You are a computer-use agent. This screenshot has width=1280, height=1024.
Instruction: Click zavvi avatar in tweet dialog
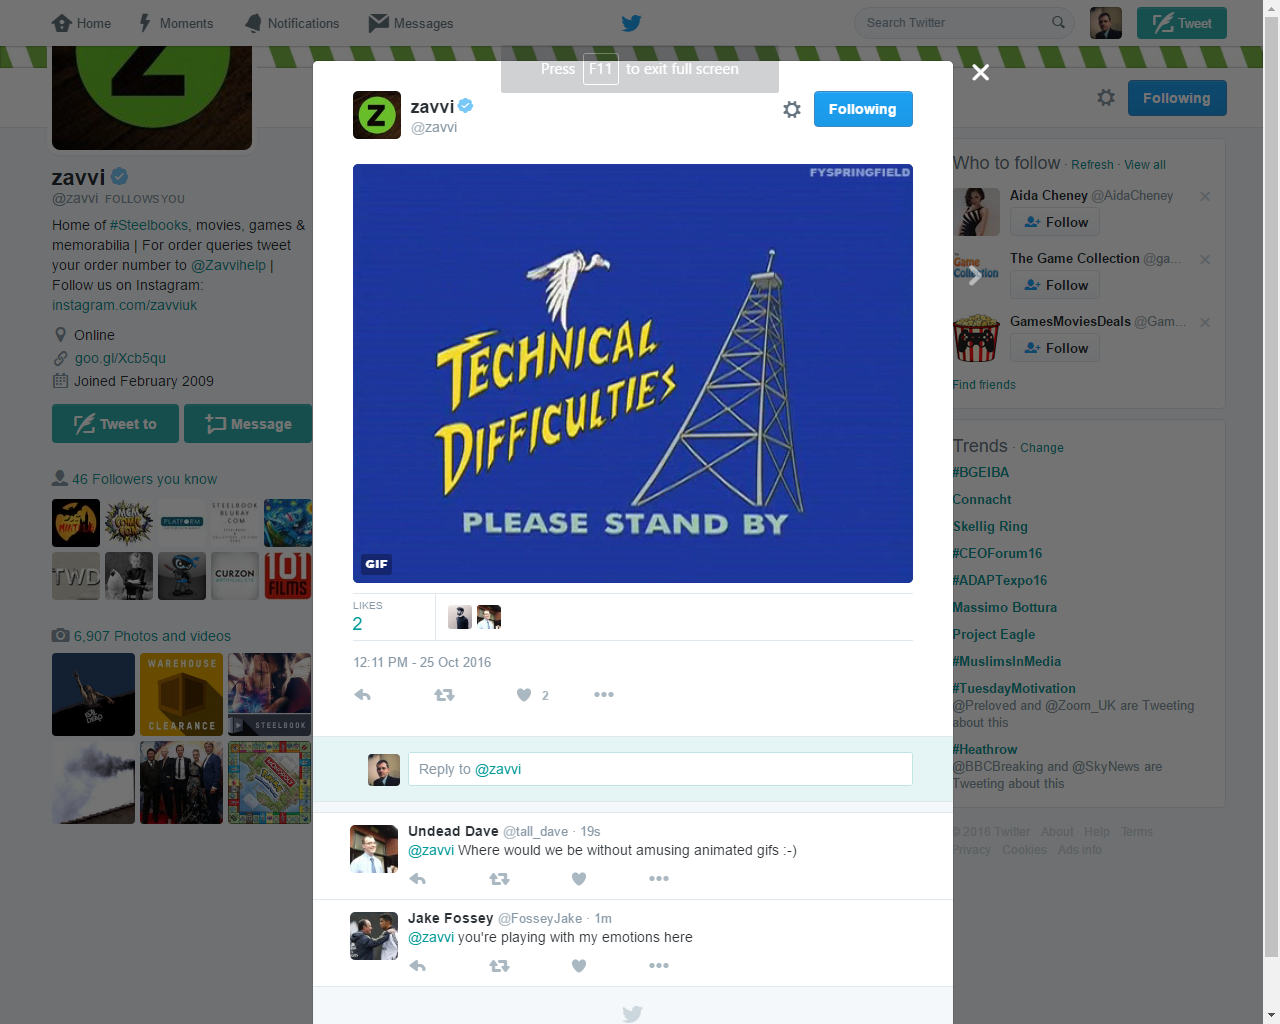click(x=377, y=115)
